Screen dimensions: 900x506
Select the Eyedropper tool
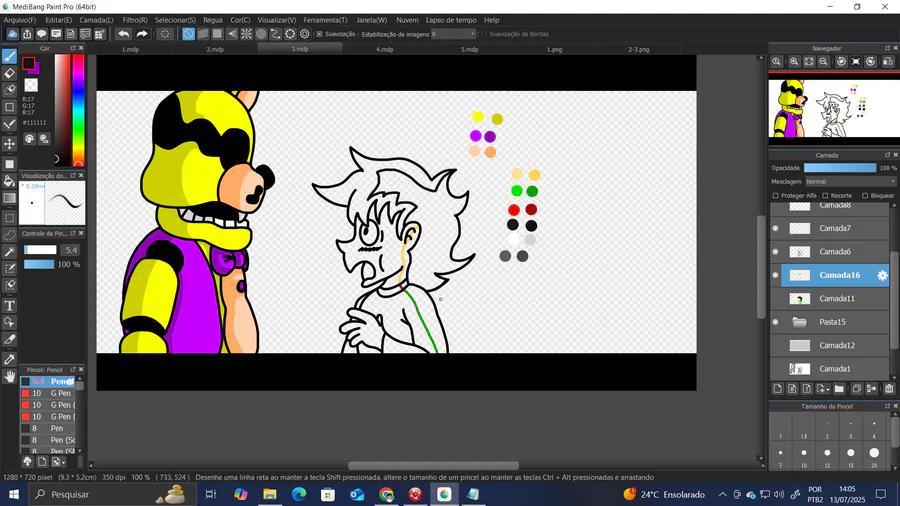(x=9, y=360)
